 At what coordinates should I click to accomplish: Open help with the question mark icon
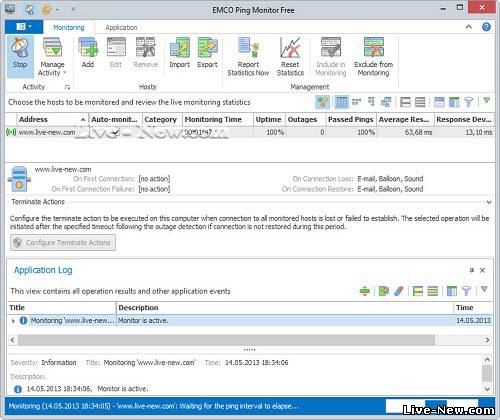coord(486,27)
